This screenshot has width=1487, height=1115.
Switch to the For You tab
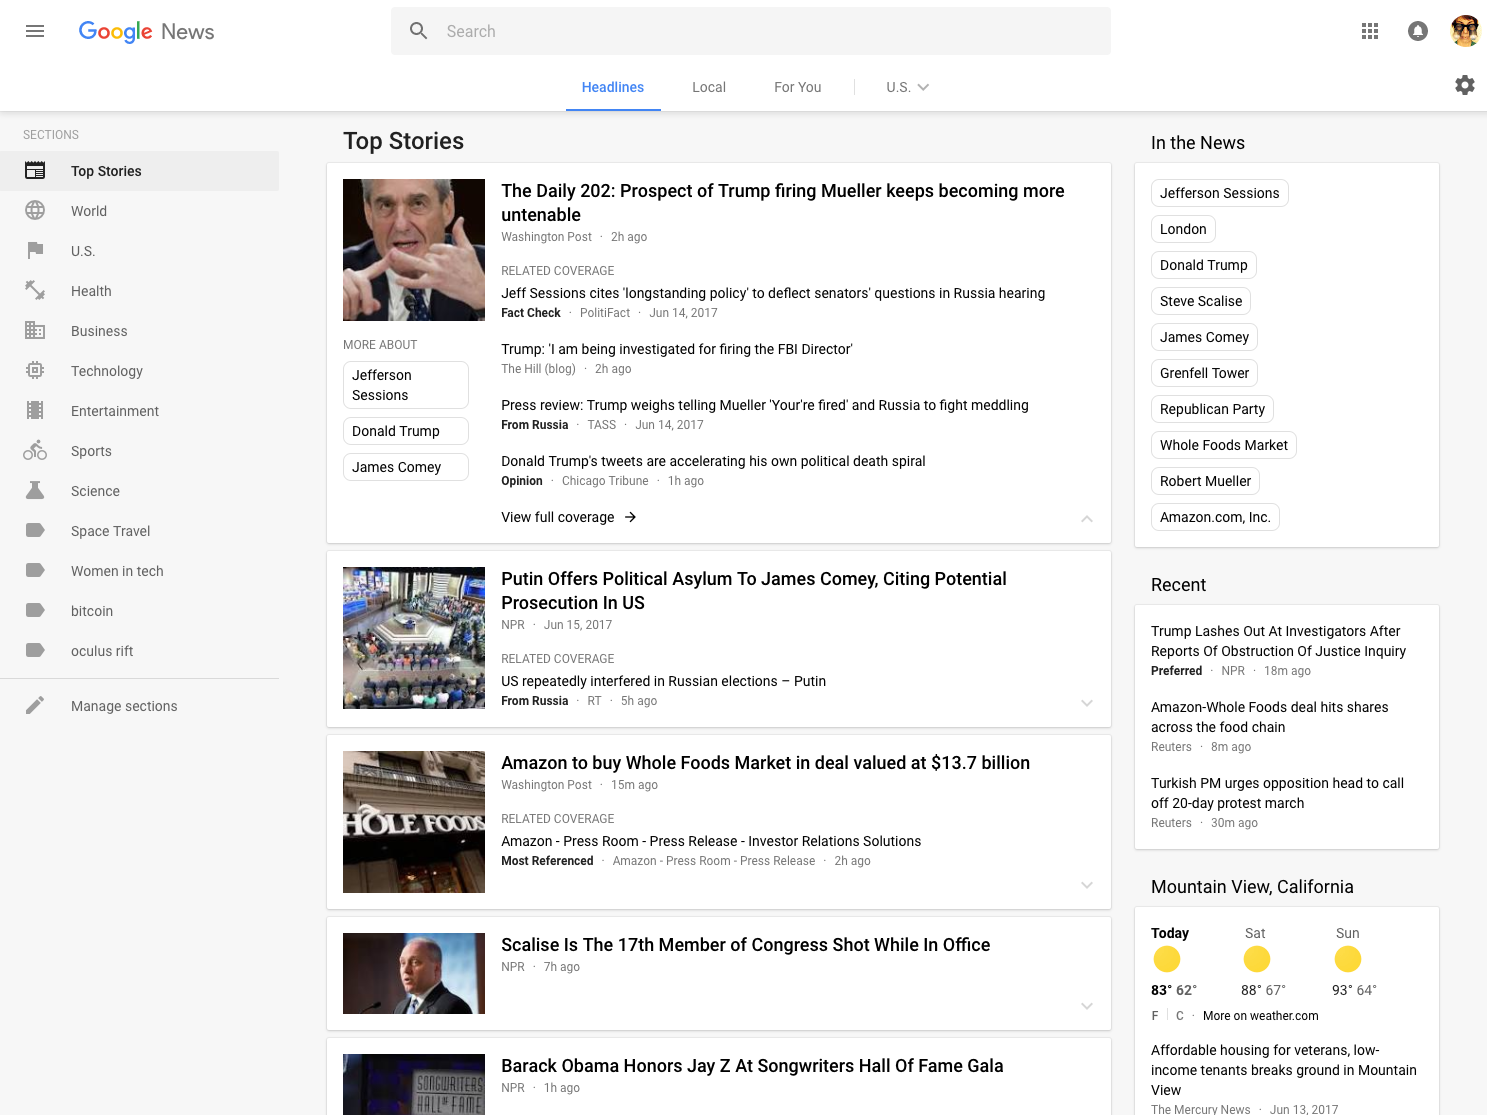click(x=797, y=87)
